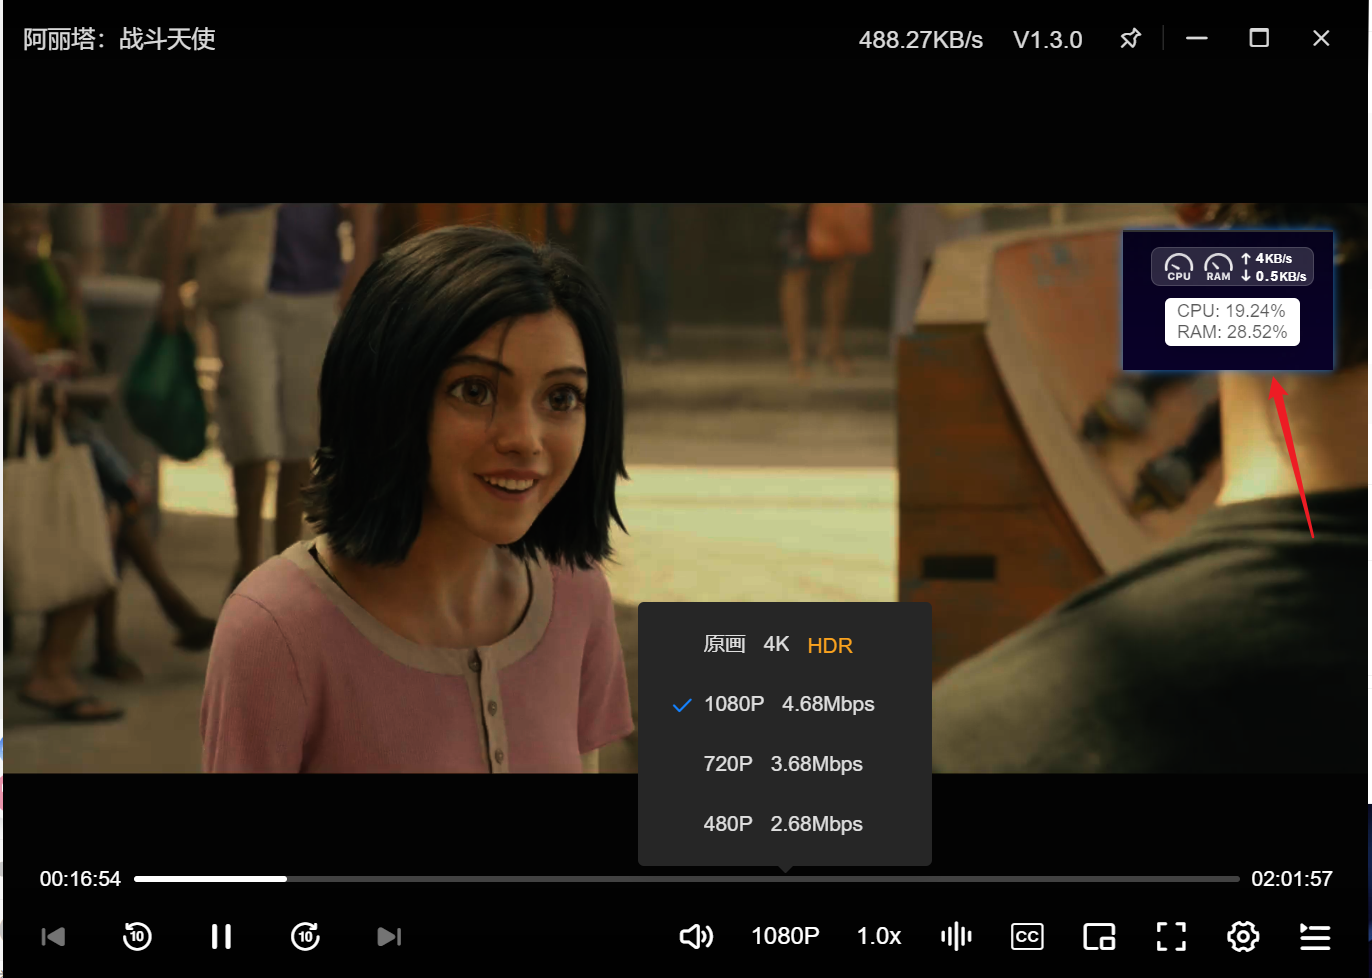The width and height of the screenshot is (1372, 978).
Task: Minimize the player window
Action: click(1197, 39)
